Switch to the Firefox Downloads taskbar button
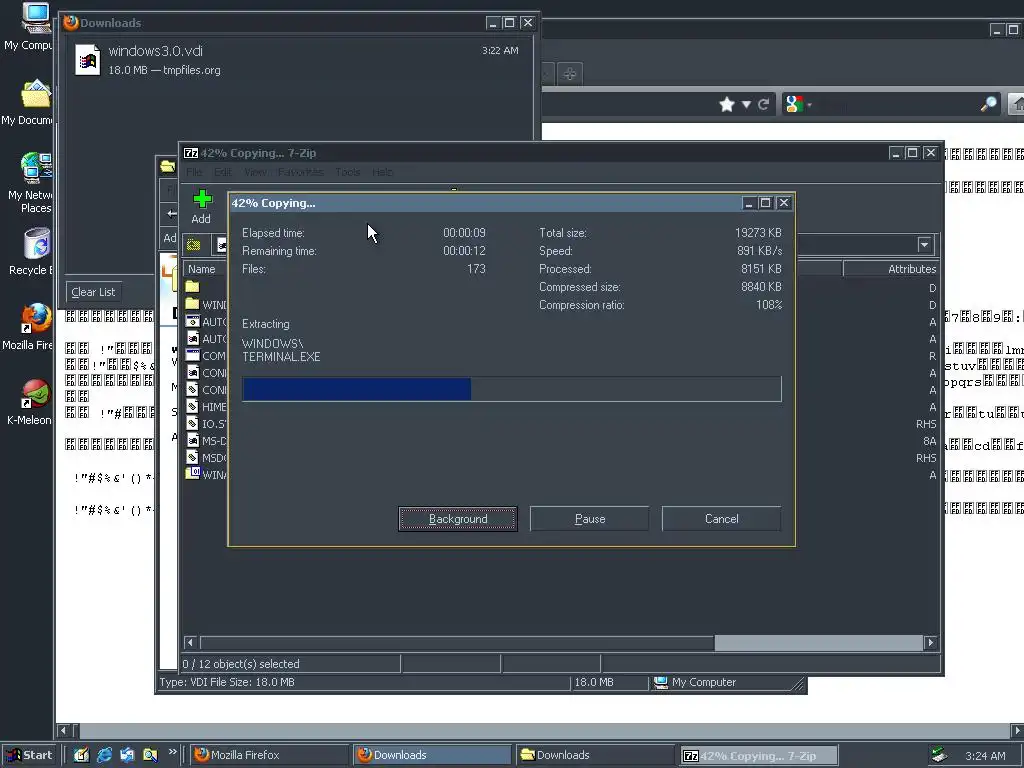 pos(432,755)
